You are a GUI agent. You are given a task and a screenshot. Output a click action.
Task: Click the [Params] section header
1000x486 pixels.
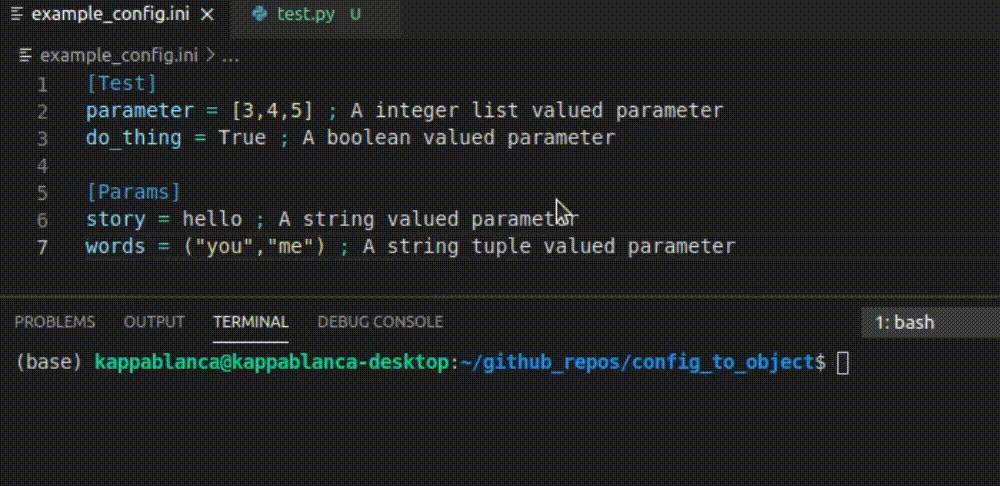[133, 192]
